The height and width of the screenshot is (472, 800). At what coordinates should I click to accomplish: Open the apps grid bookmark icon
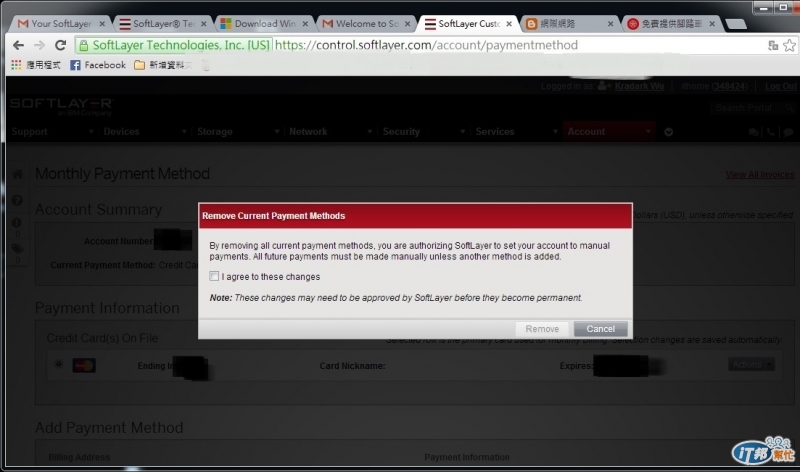tap(16, 65)
